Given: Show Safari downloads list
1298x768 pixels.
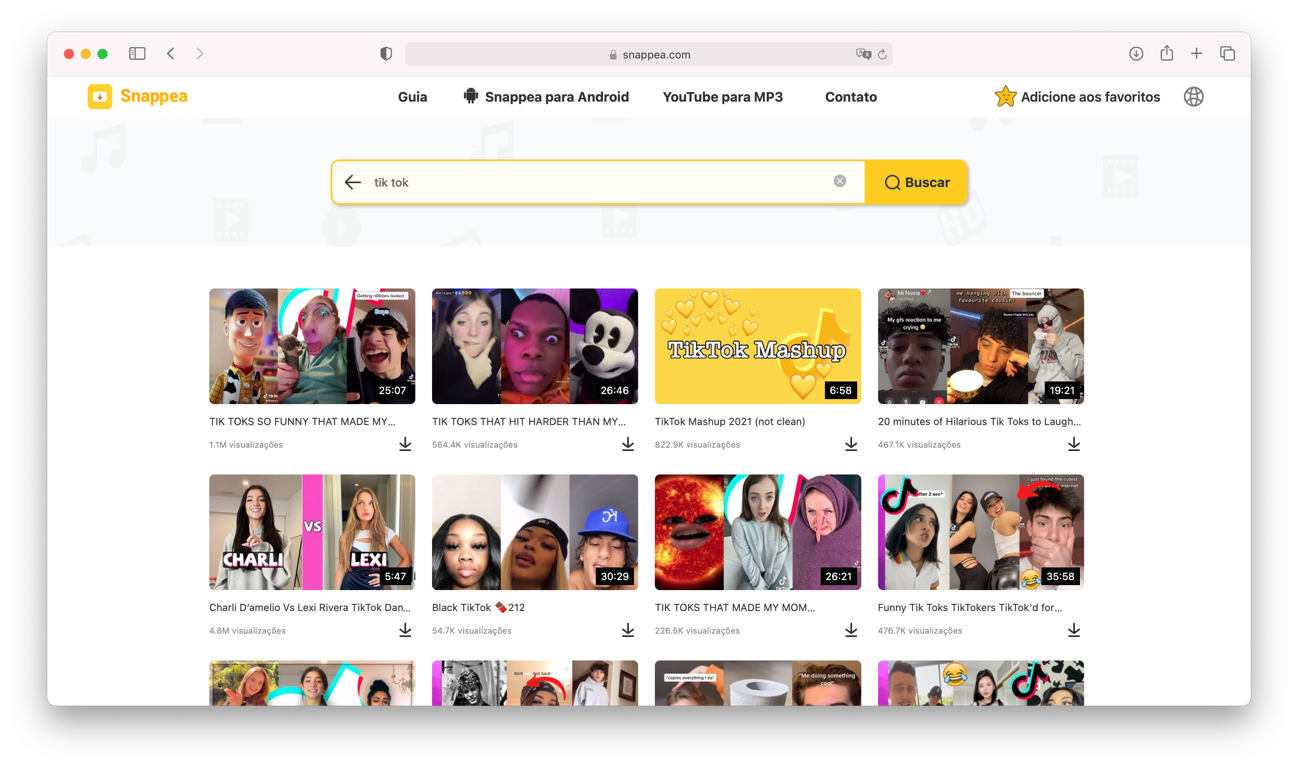Looking at the screenshot, I should click(1136, 54).
